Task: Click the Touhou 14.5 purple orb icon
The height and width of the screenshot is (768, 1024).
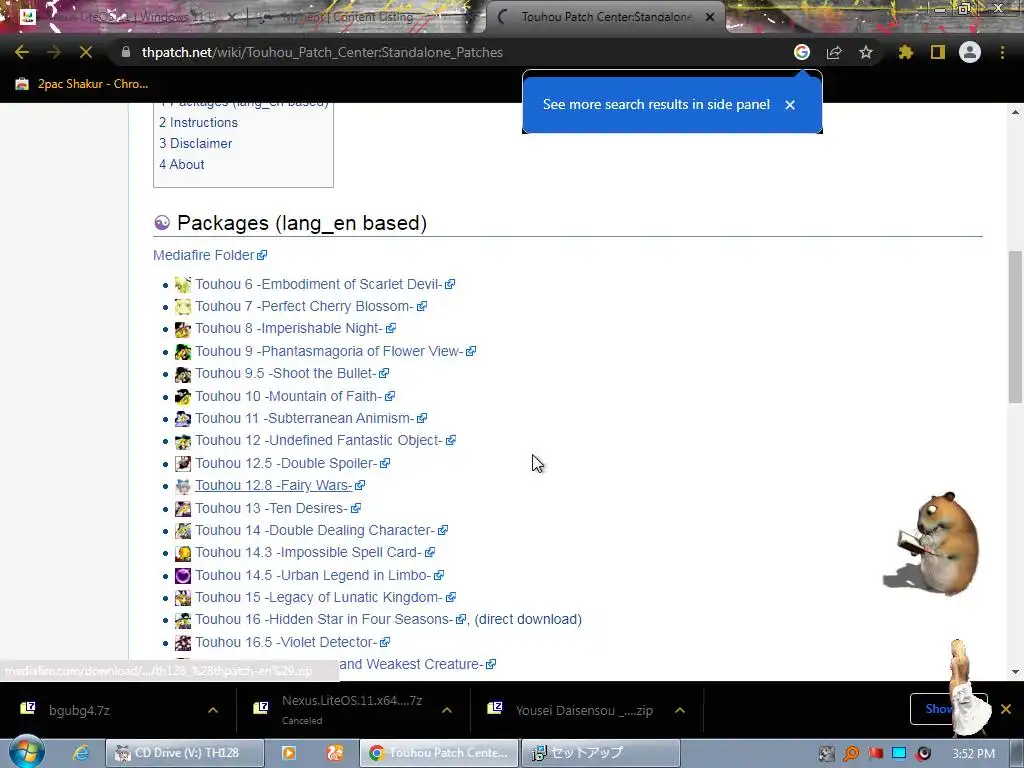Action: pos(183,575)
